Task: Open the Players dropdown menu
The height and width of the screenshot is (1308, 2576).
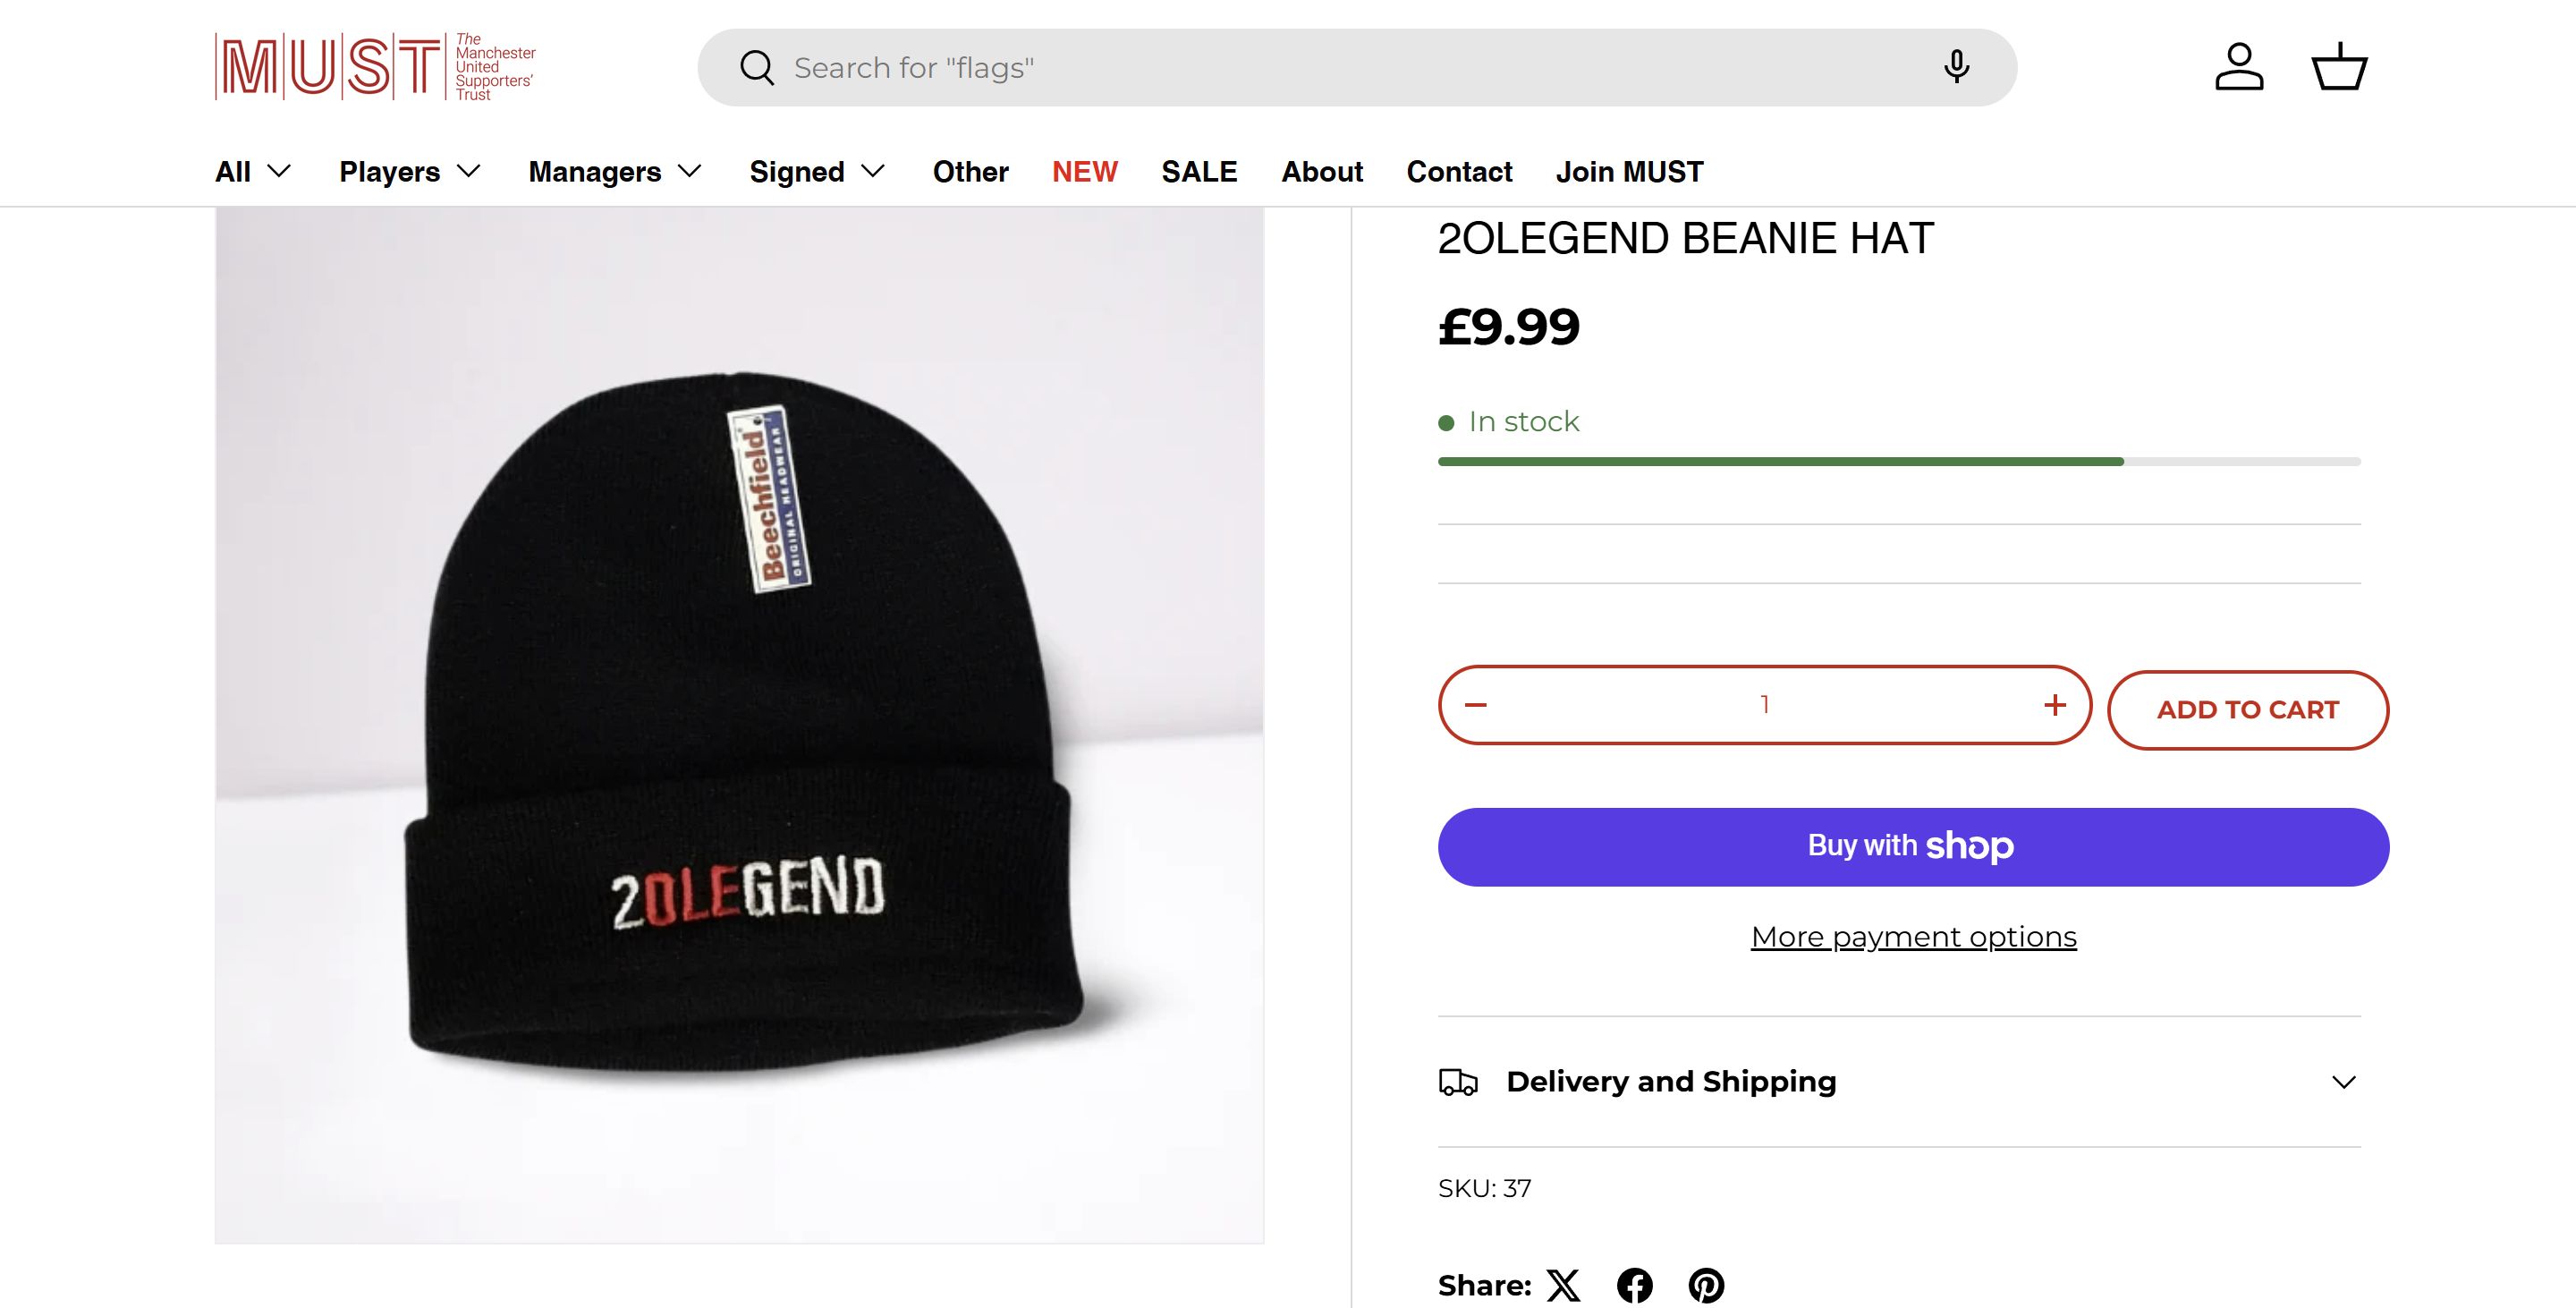Action: (x=410, y=172)
